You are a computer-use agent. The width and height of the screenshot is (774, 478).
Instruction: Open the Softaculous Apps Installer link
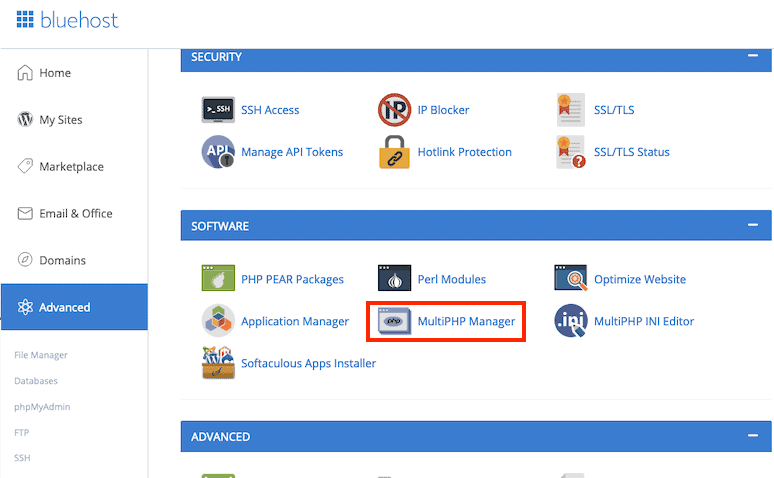(309, 363)
